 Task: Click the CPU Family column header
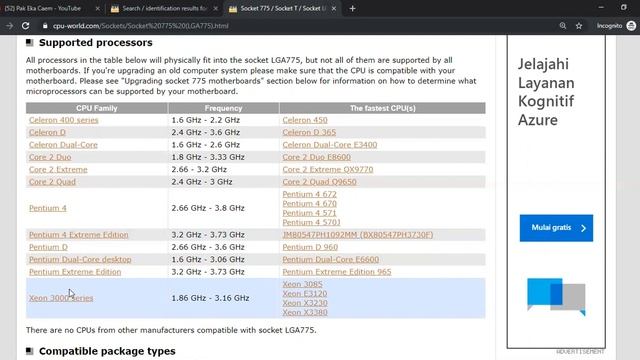(97, 108)
